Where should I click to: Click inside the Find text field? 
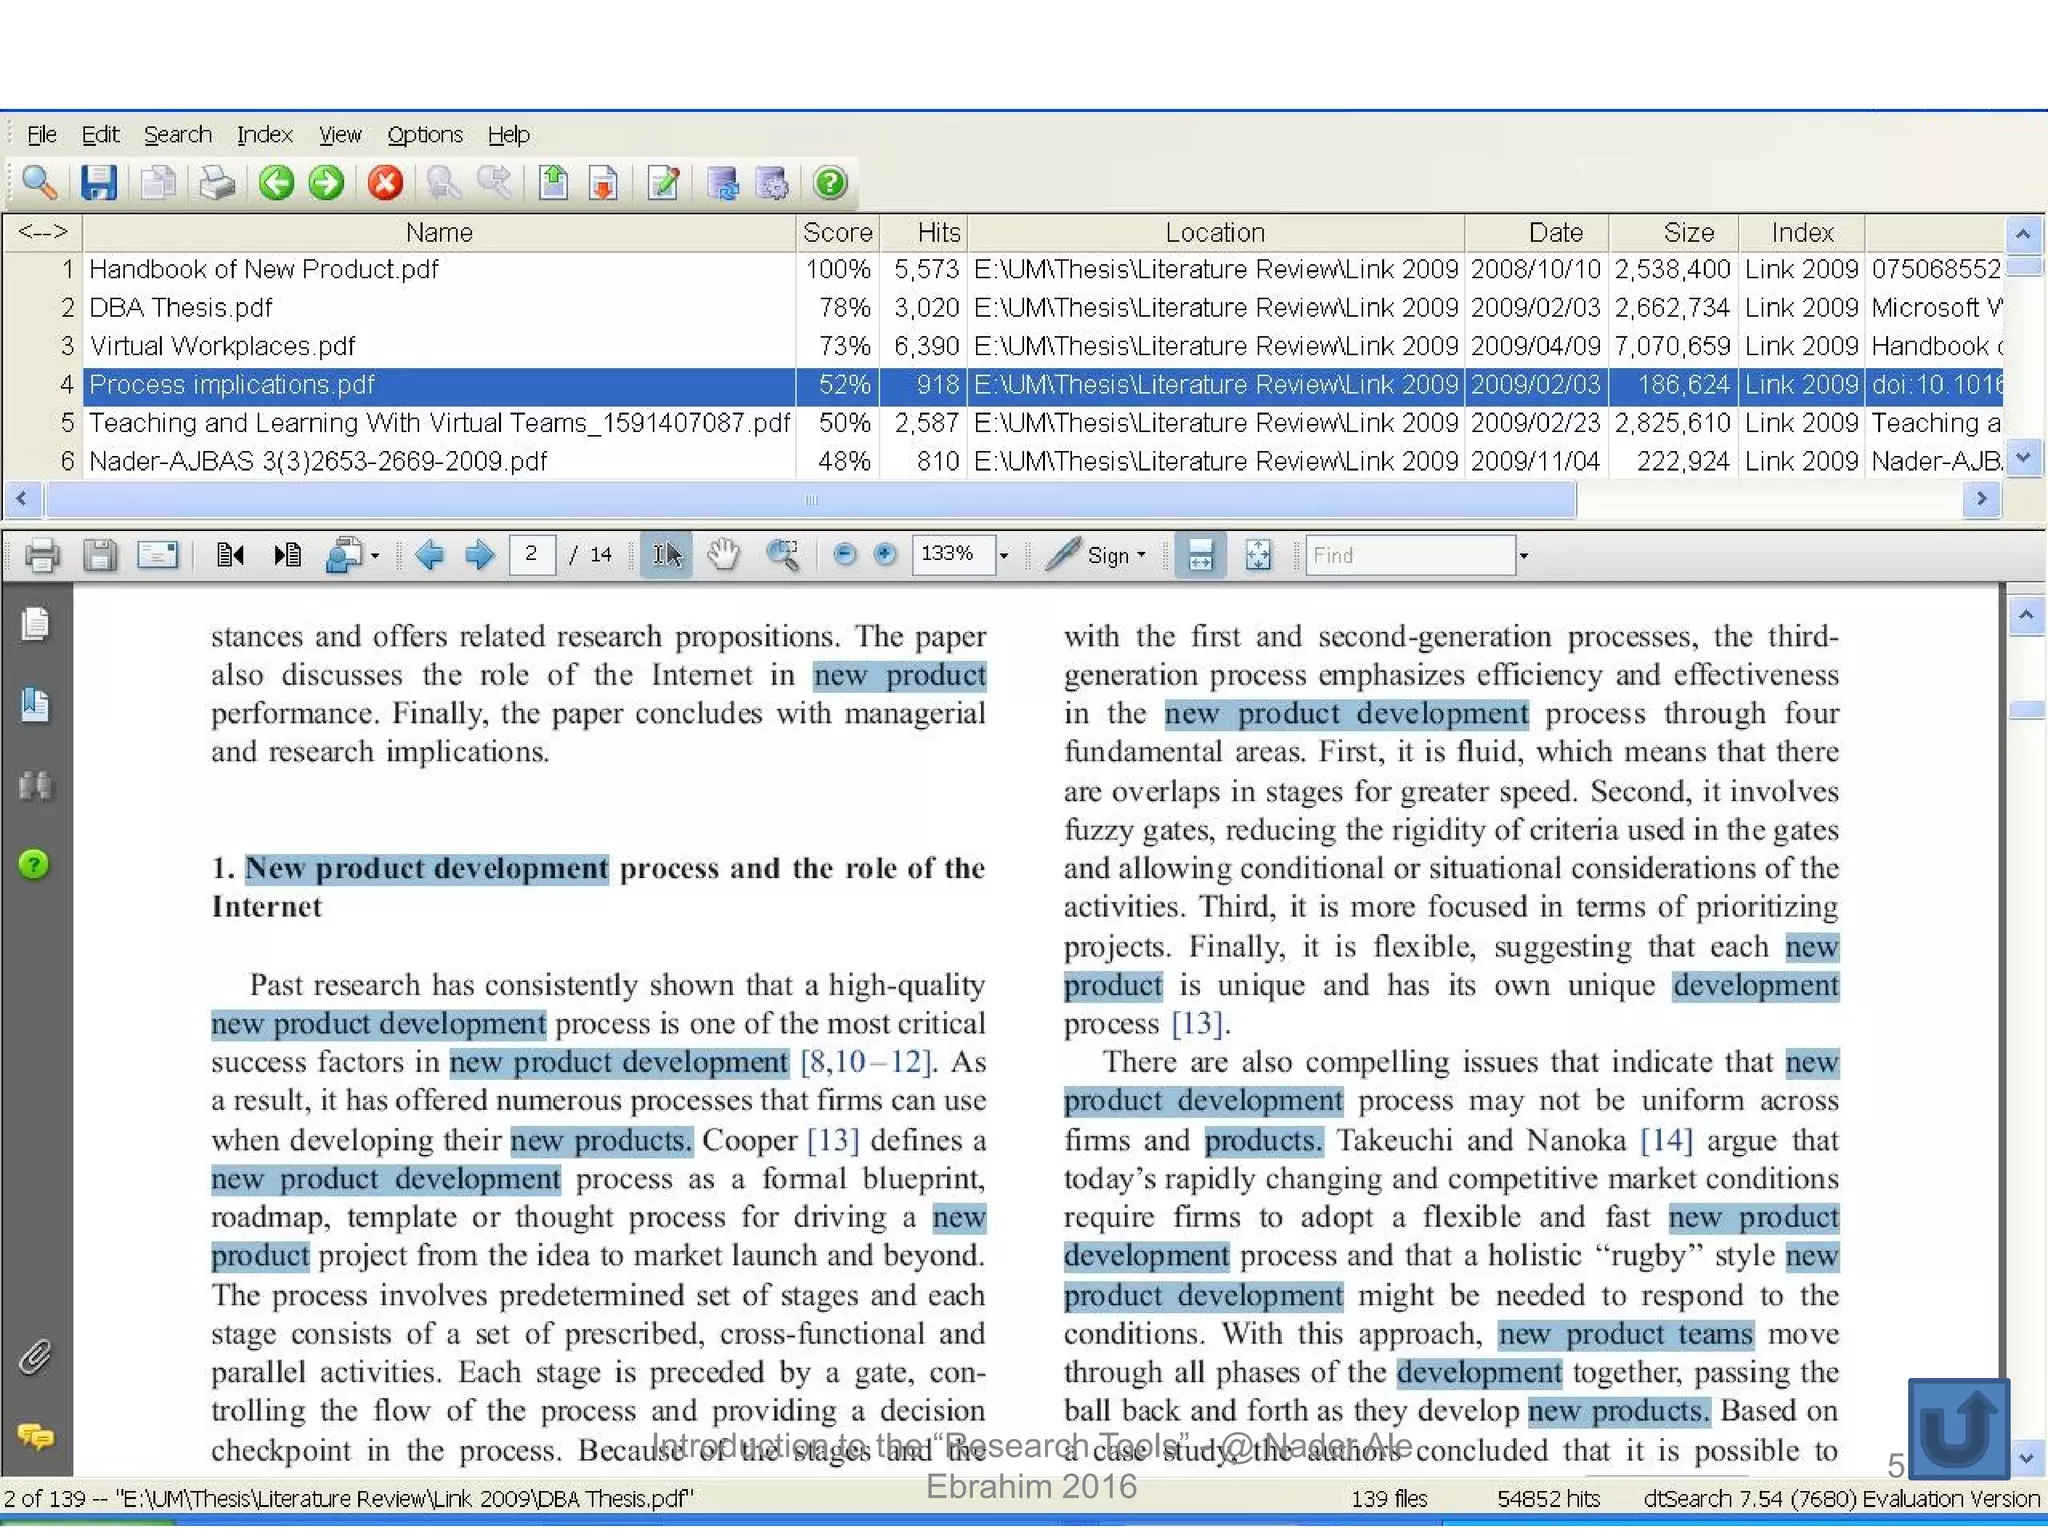point(1410,555)
